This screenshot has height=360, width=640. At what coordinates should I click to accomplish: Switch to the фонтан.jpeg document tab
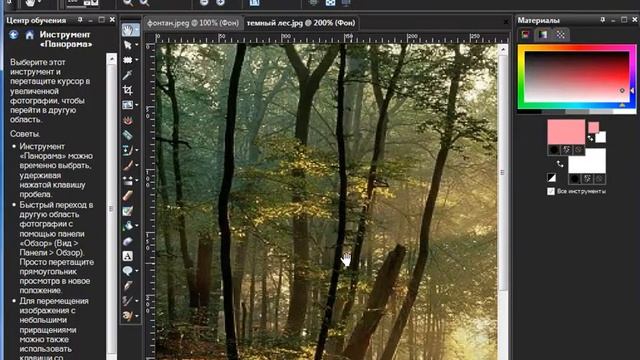click(193, 23)
